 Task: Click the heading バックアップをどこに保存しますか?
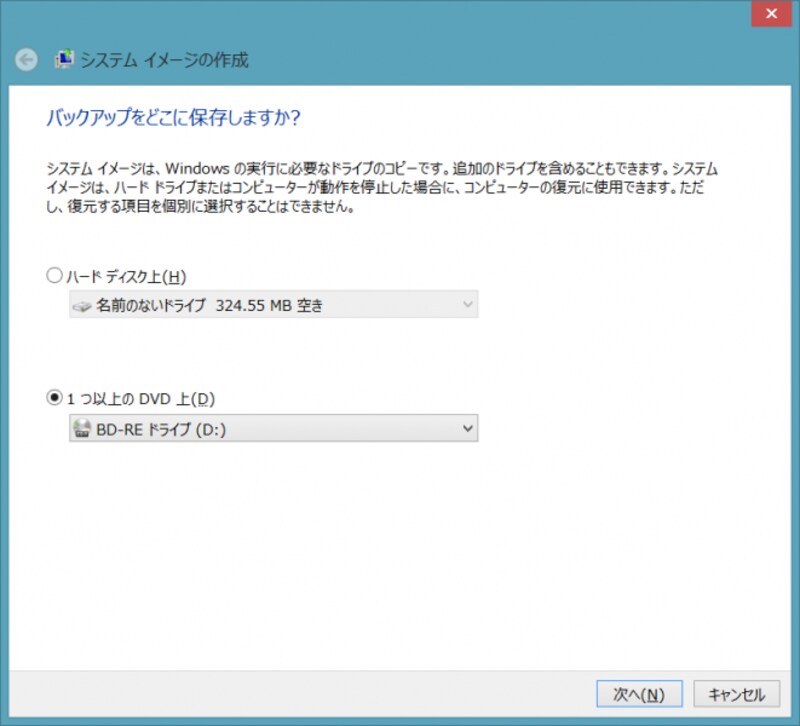click(x=173, y=117)
